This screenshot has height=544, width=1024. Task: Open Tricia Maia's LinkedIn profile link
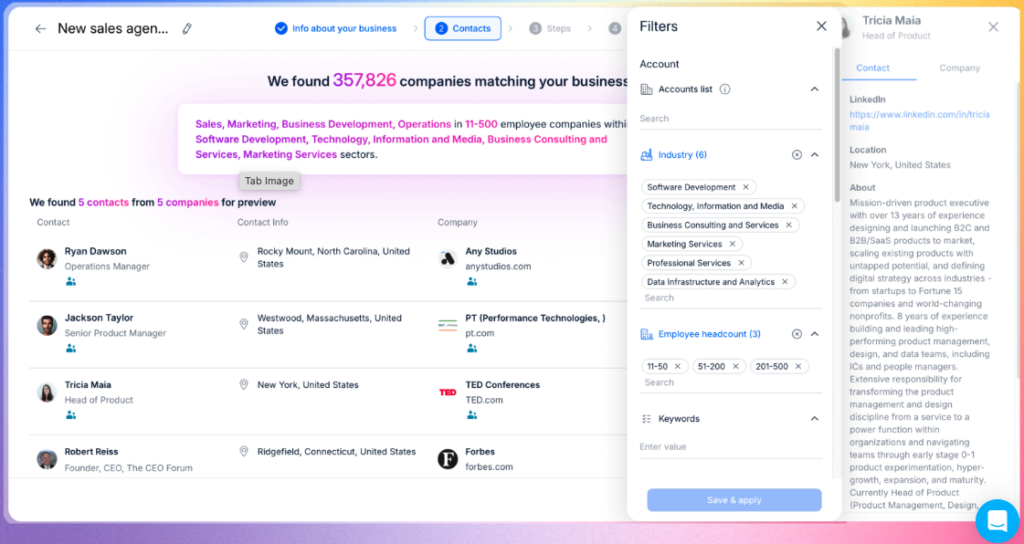click(x=919, y=121)
